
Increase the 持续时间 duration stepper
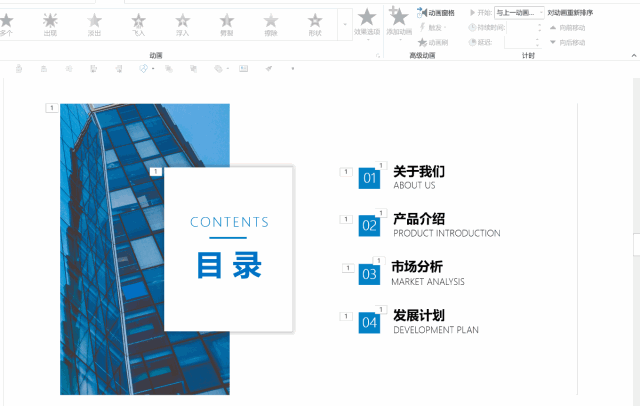[540, 25]
